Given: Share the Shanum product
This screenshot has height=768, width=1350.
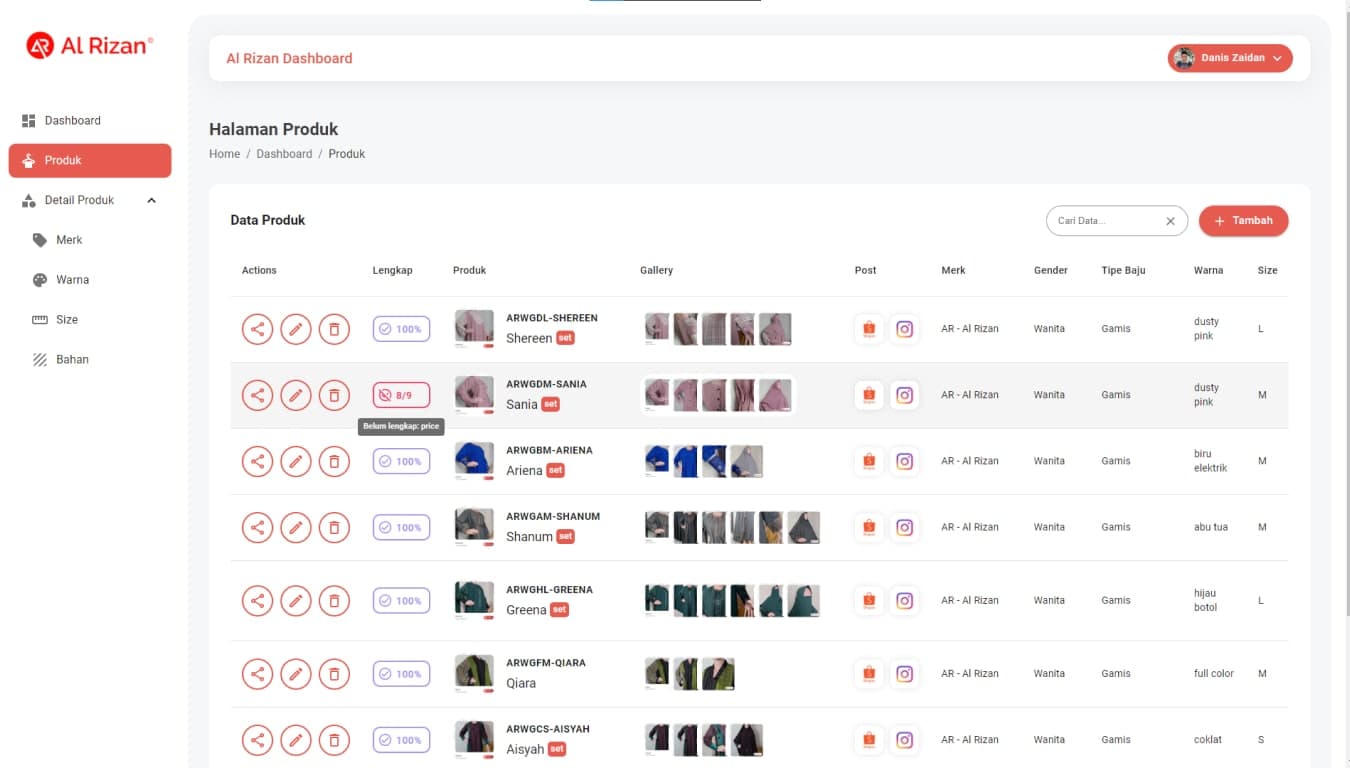Looking at the screenshot, I should (257, 527).
